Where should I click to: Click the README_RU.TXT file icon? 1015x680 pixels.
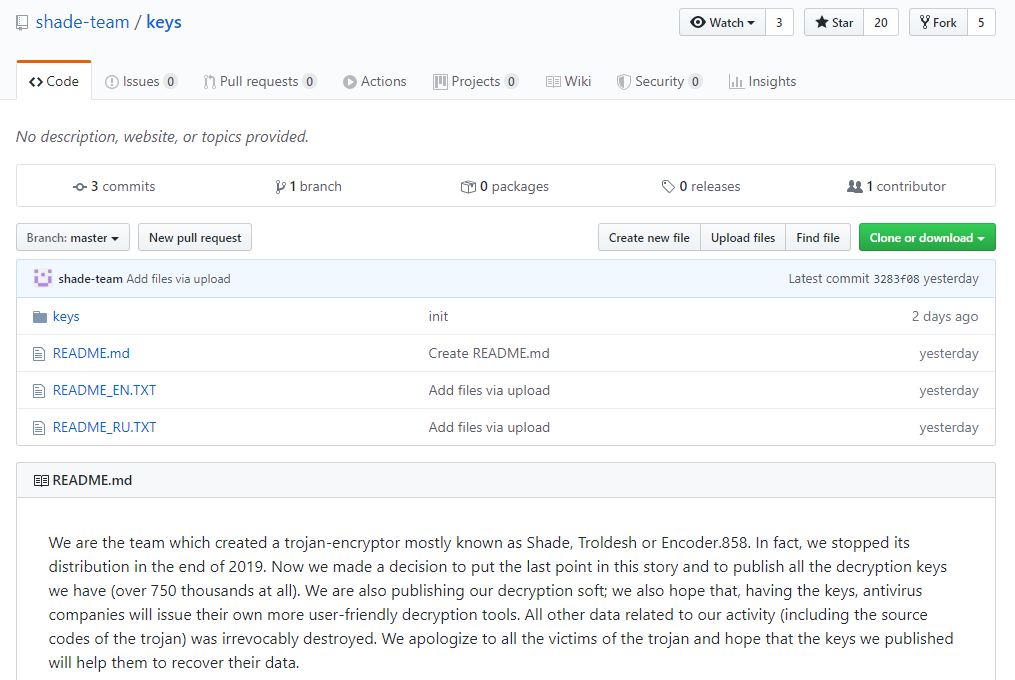(x=39, y=427)
